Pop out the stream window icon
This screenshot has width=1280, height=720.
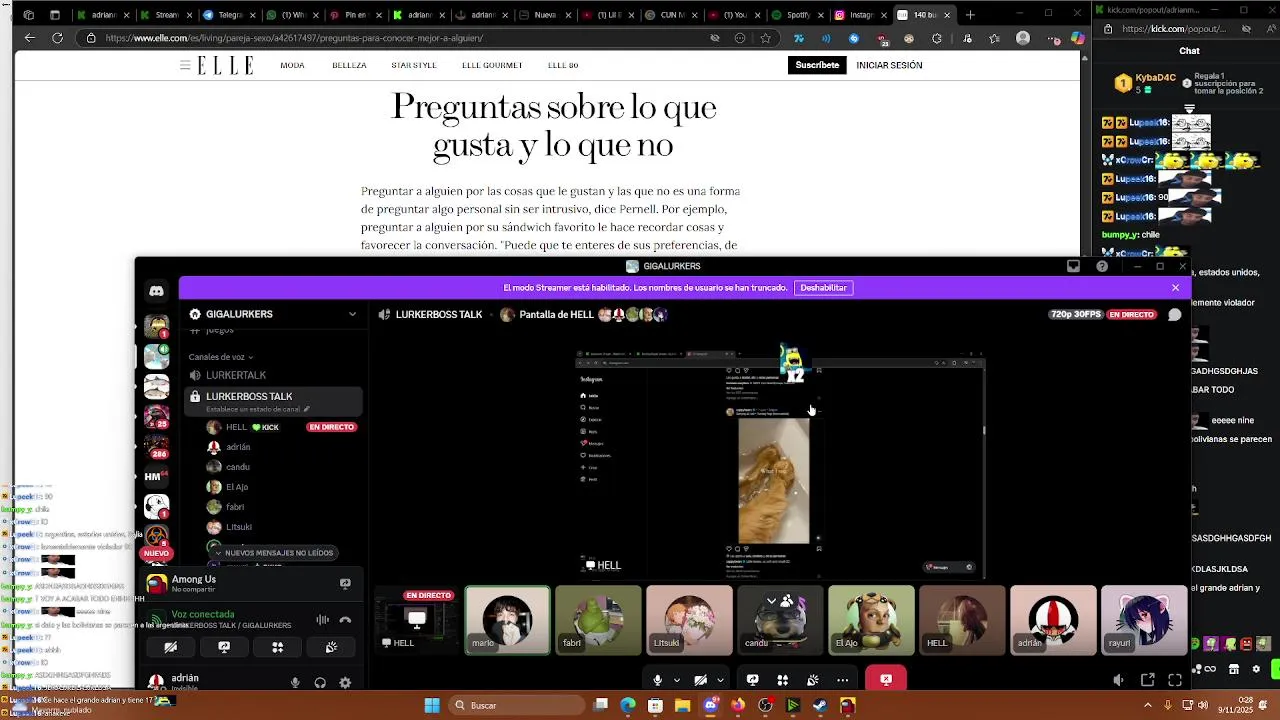(1147, 680)
